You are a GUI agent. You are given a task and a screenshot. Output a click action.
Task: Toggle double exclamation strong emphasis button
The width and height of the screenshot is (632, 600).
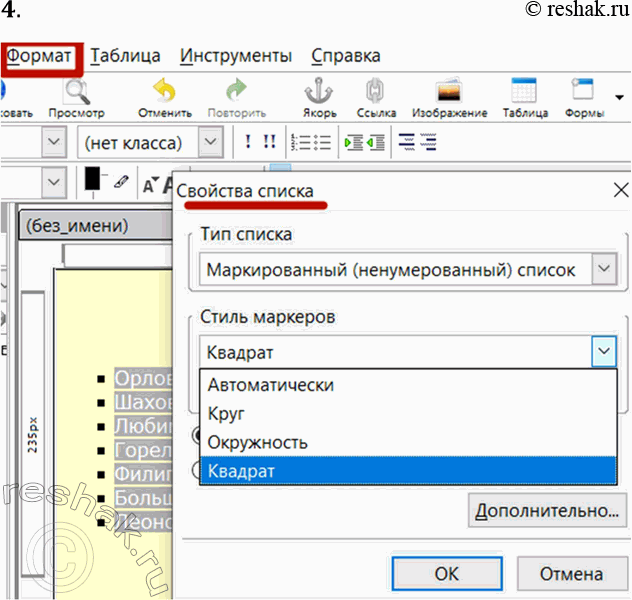coord(268,144)
